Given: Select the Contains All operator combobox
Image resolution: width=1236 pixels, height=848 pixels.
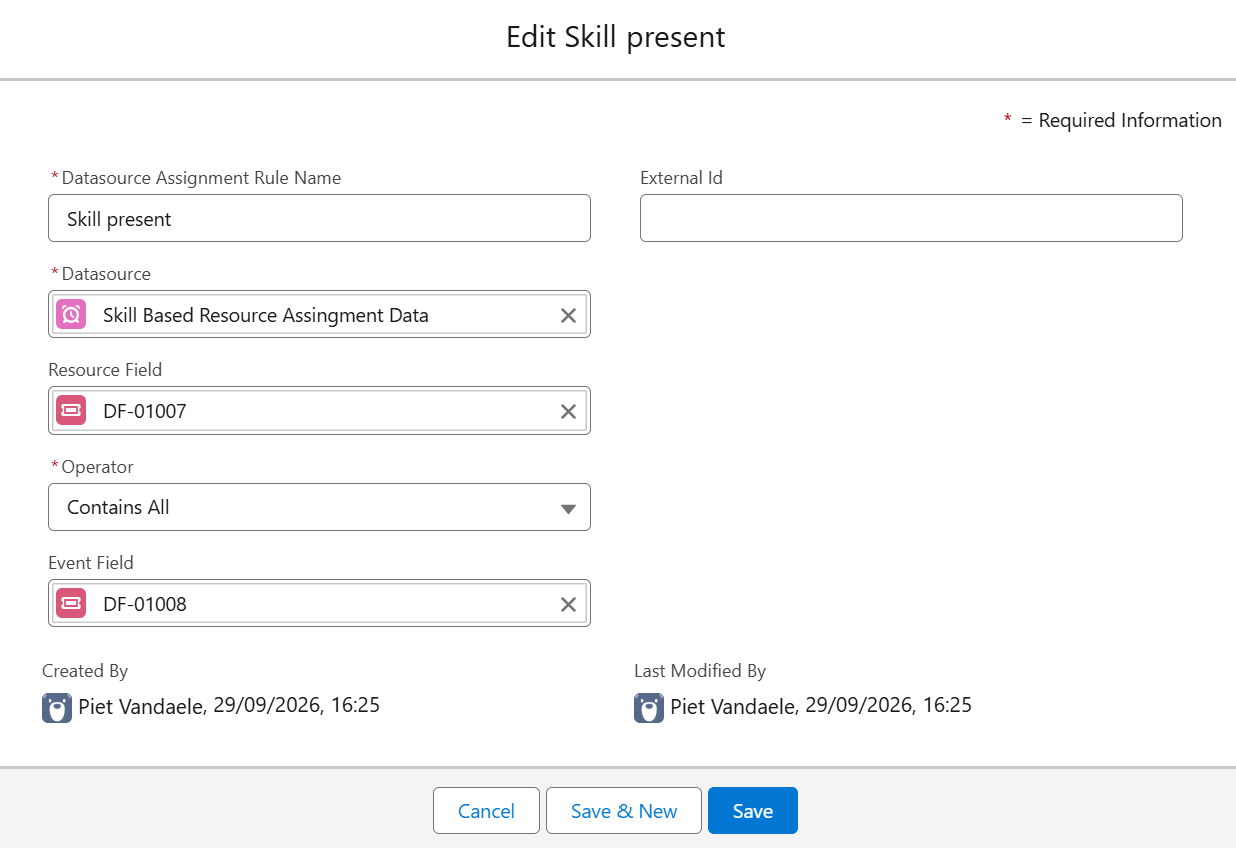Looking at the screenshot, I should pos(319,507).
